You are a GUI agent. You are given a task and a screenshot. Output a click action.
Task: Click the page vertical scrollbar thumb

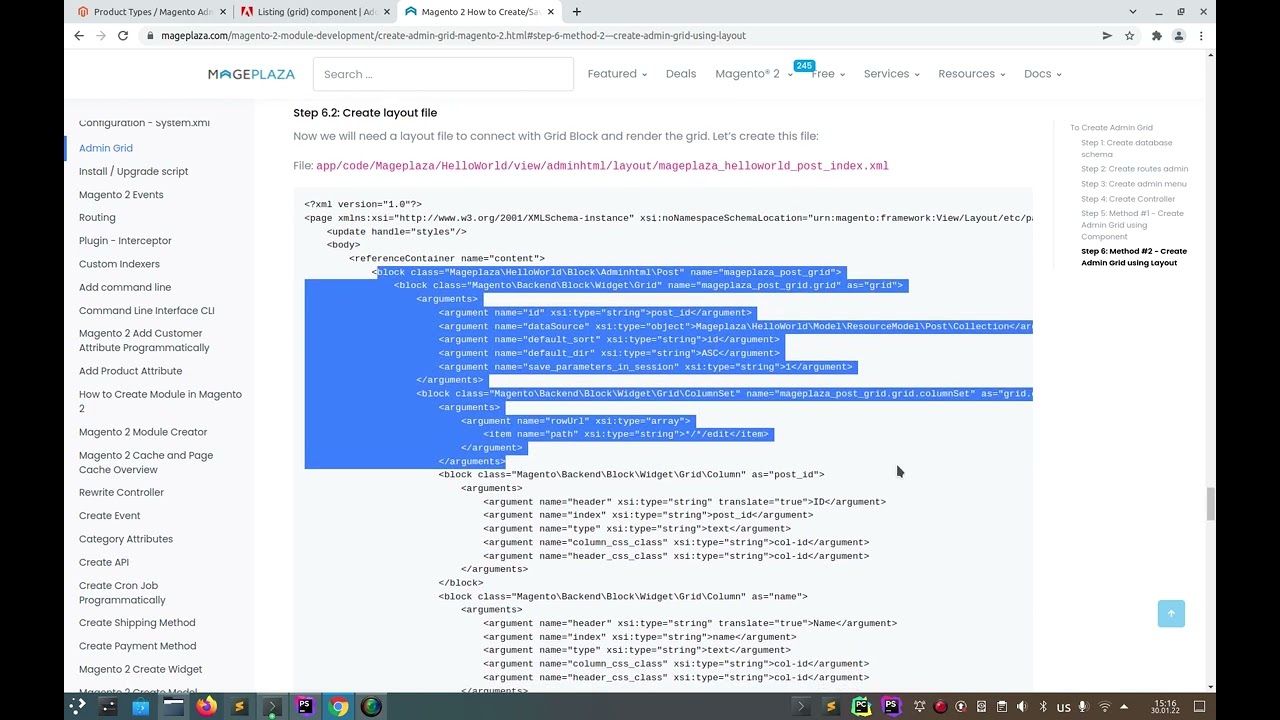tap(1210, 504)
